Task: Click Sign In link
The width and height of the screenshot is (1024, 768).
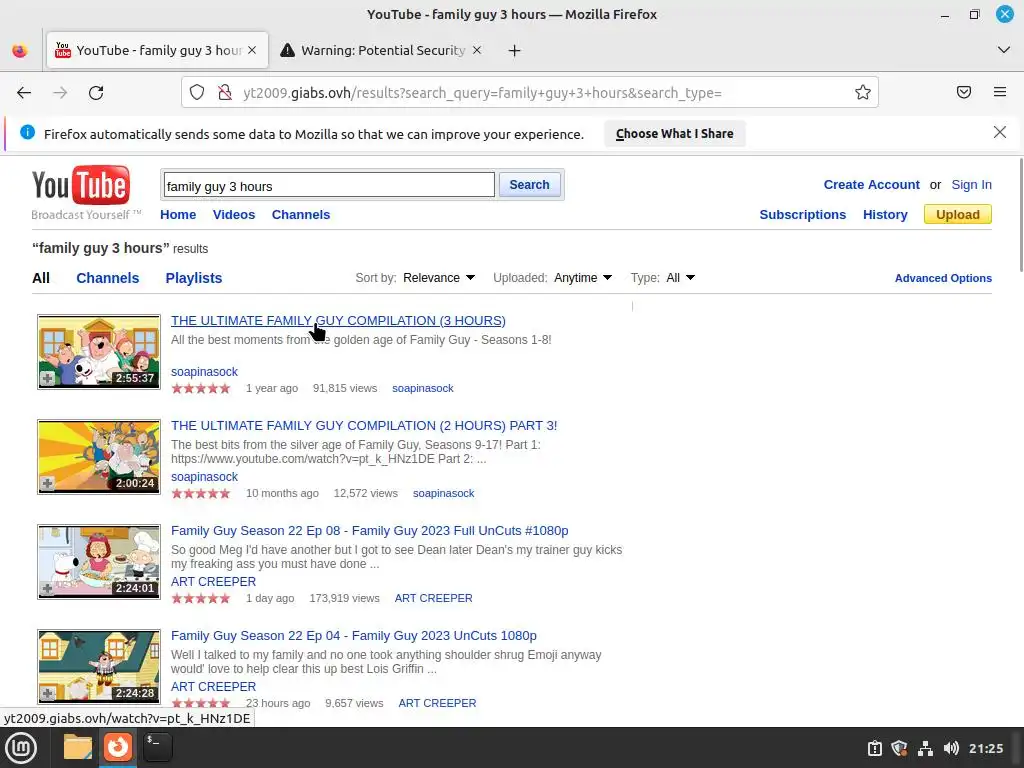Action: coord(971,185)
